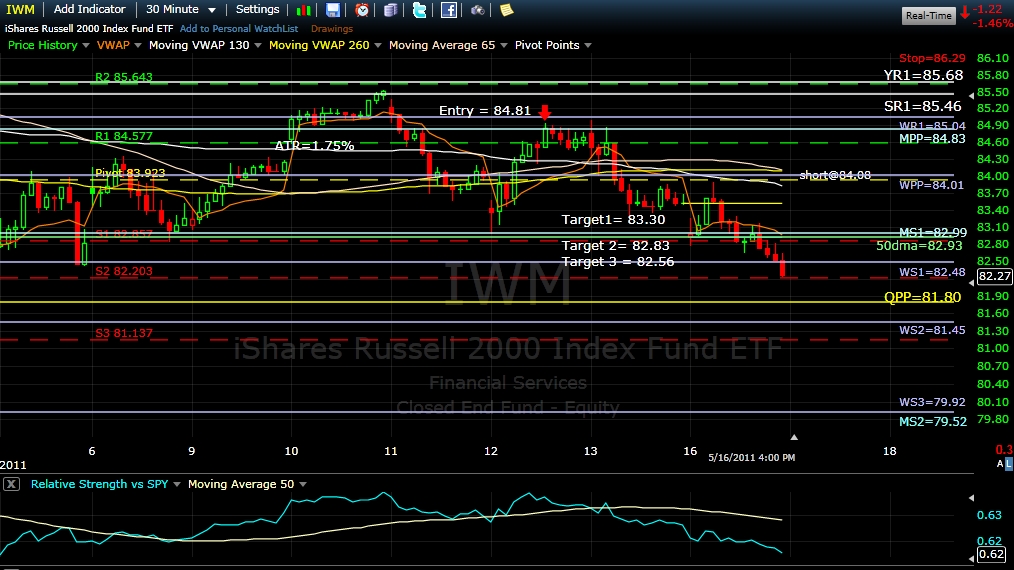
Task: Click the IWM ticker symbol
Action: pyautogui.click(x=20, y=10)
